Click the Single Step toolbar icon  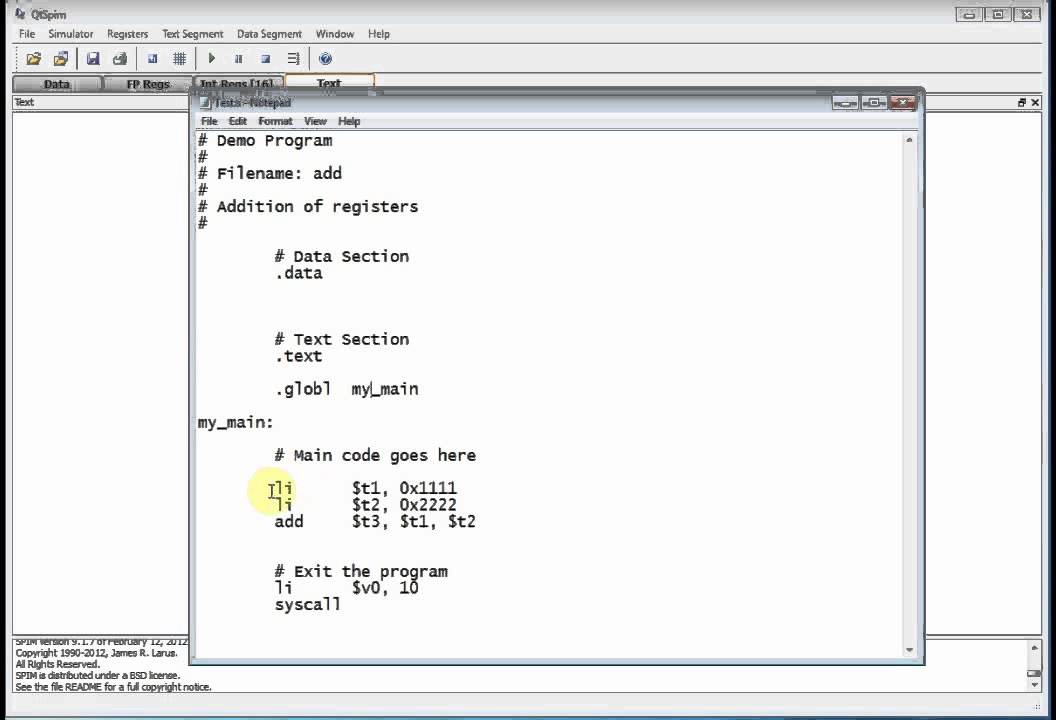[x=293, y=59]
